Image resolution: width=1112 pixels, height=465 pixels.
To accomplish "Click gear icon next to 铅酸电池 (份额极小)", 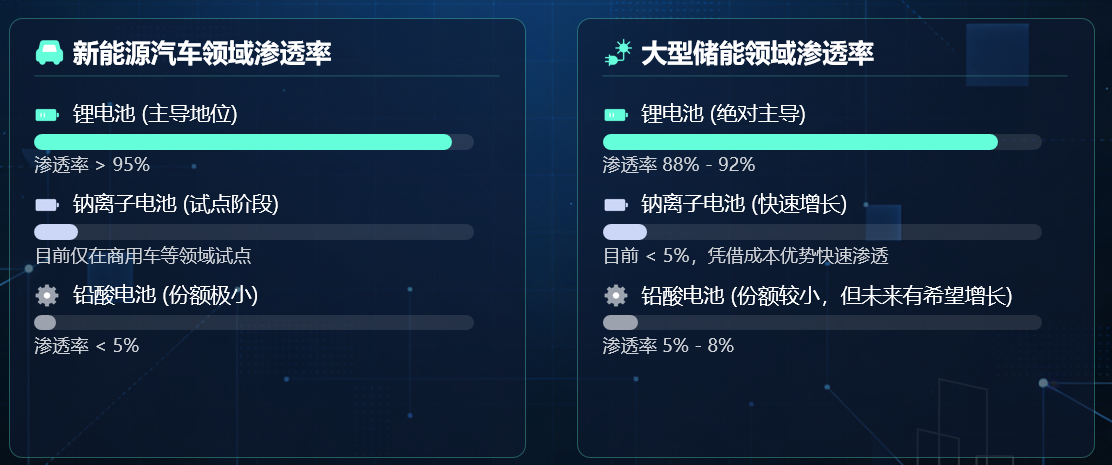I will pos(47,295).
